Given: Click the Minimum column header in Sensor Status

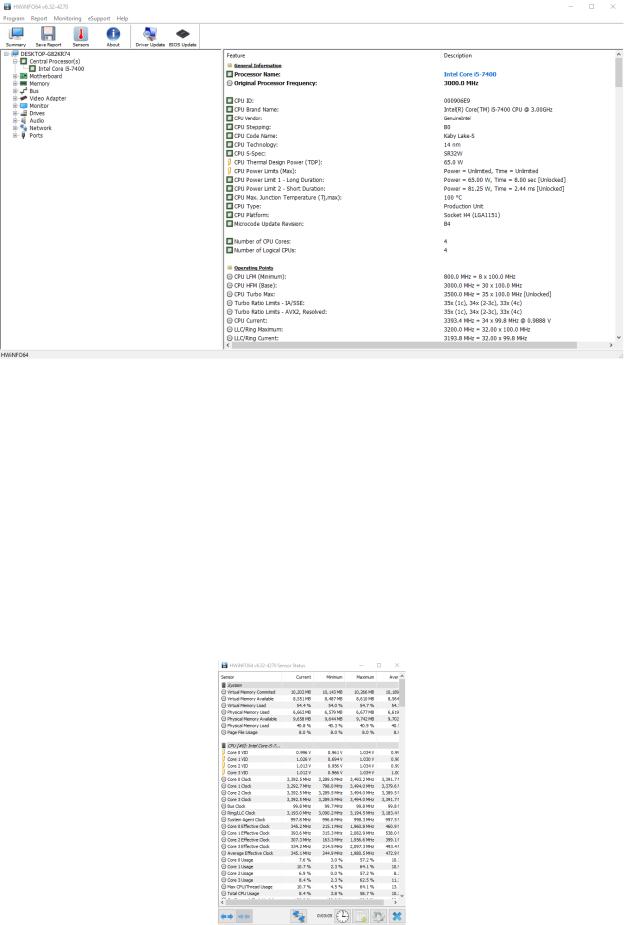Looking at the screenshot, I should tap(334, 677).
